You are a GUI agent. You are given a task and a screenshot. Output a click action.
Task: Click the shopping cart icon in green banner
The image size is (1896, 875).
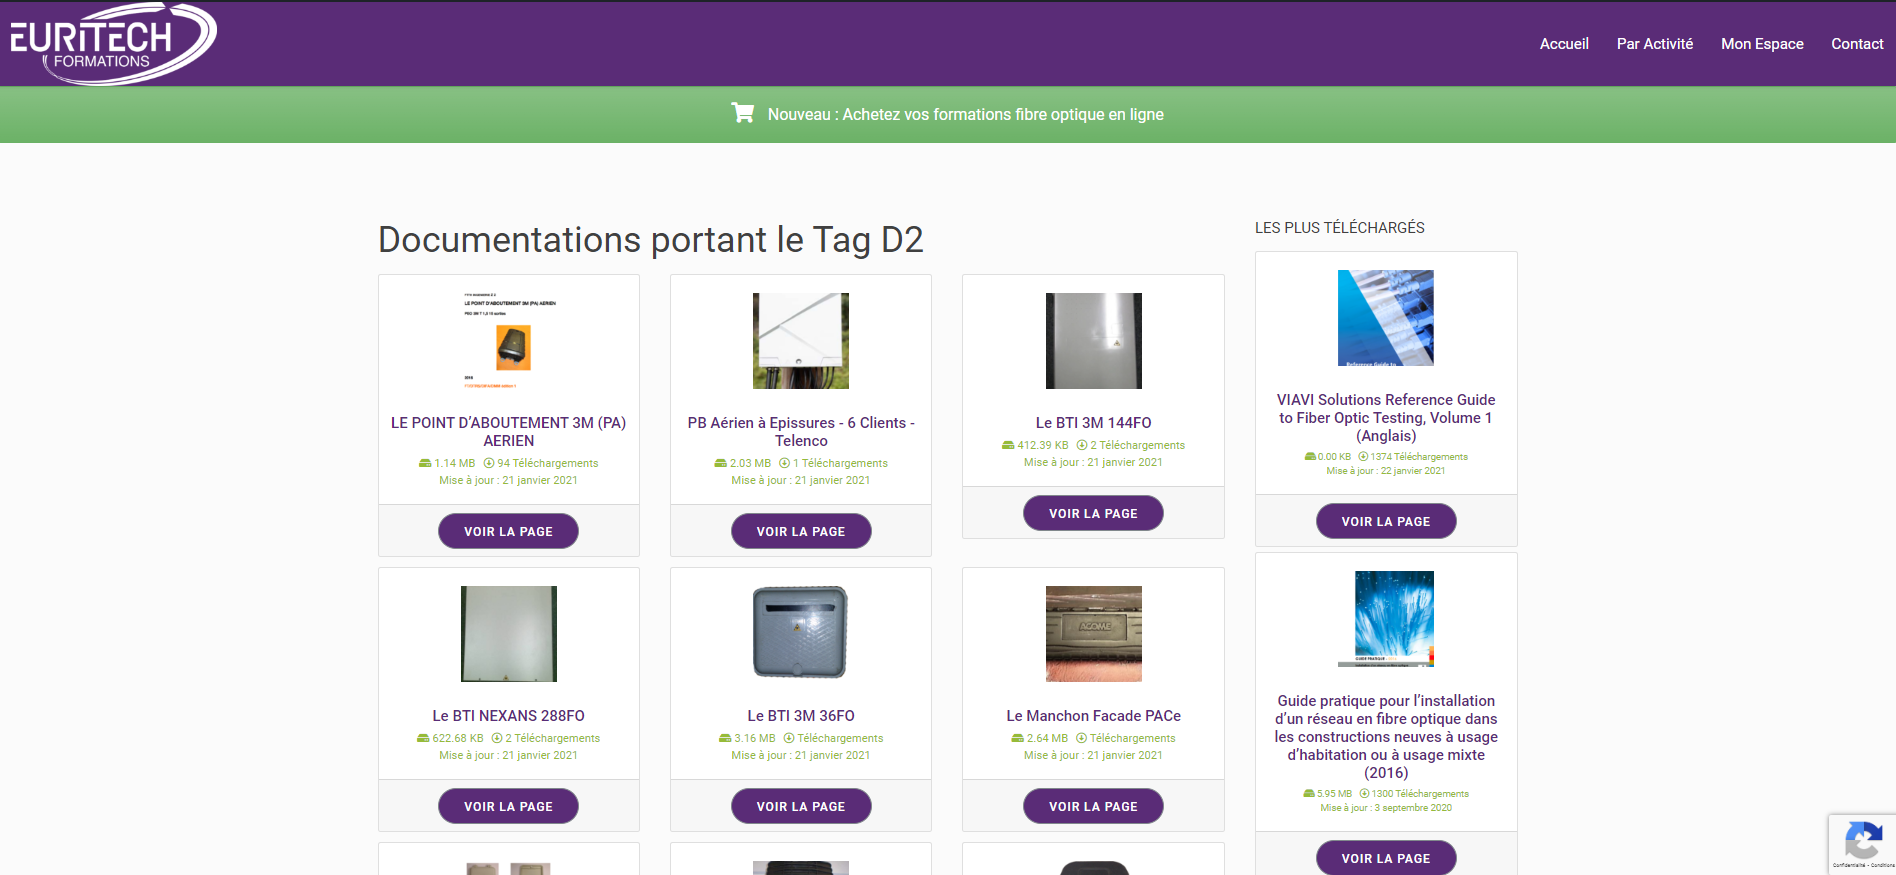tap(743, 113)
